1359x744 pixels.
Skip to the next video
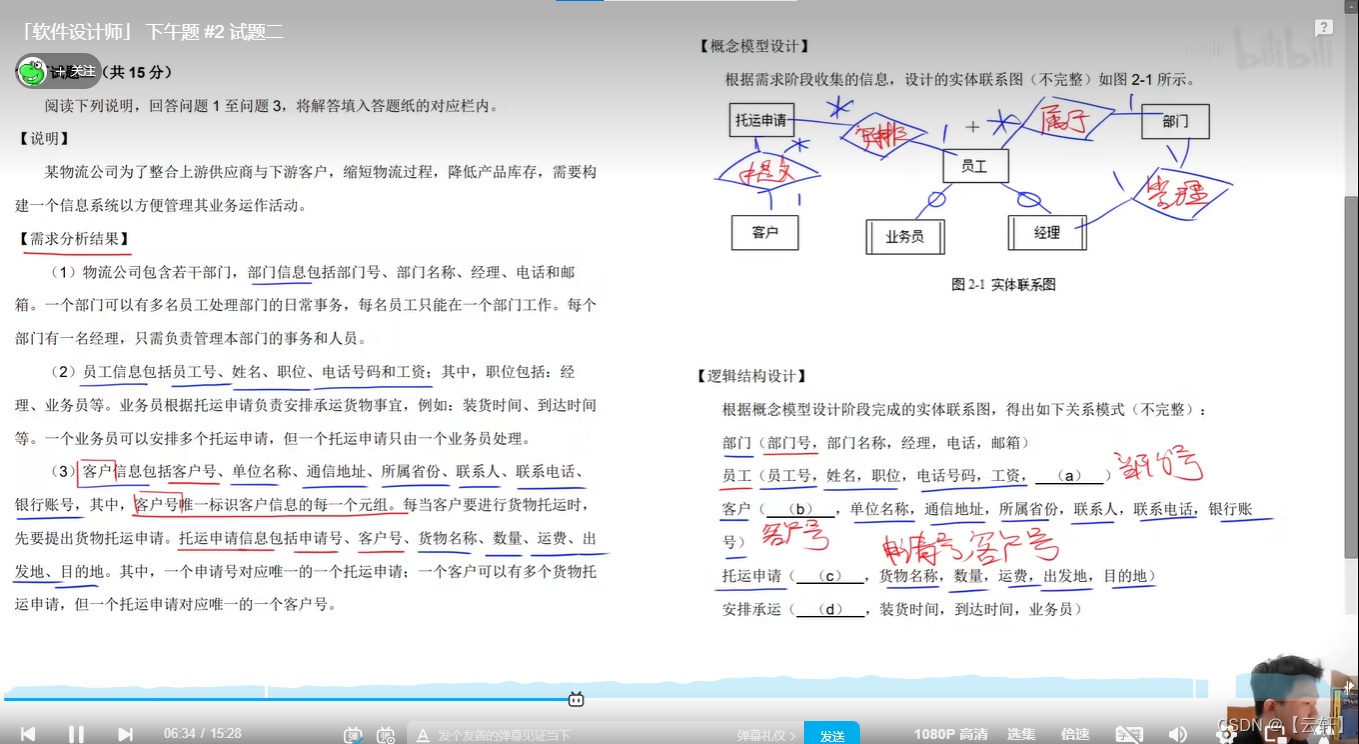coord(125,734)
